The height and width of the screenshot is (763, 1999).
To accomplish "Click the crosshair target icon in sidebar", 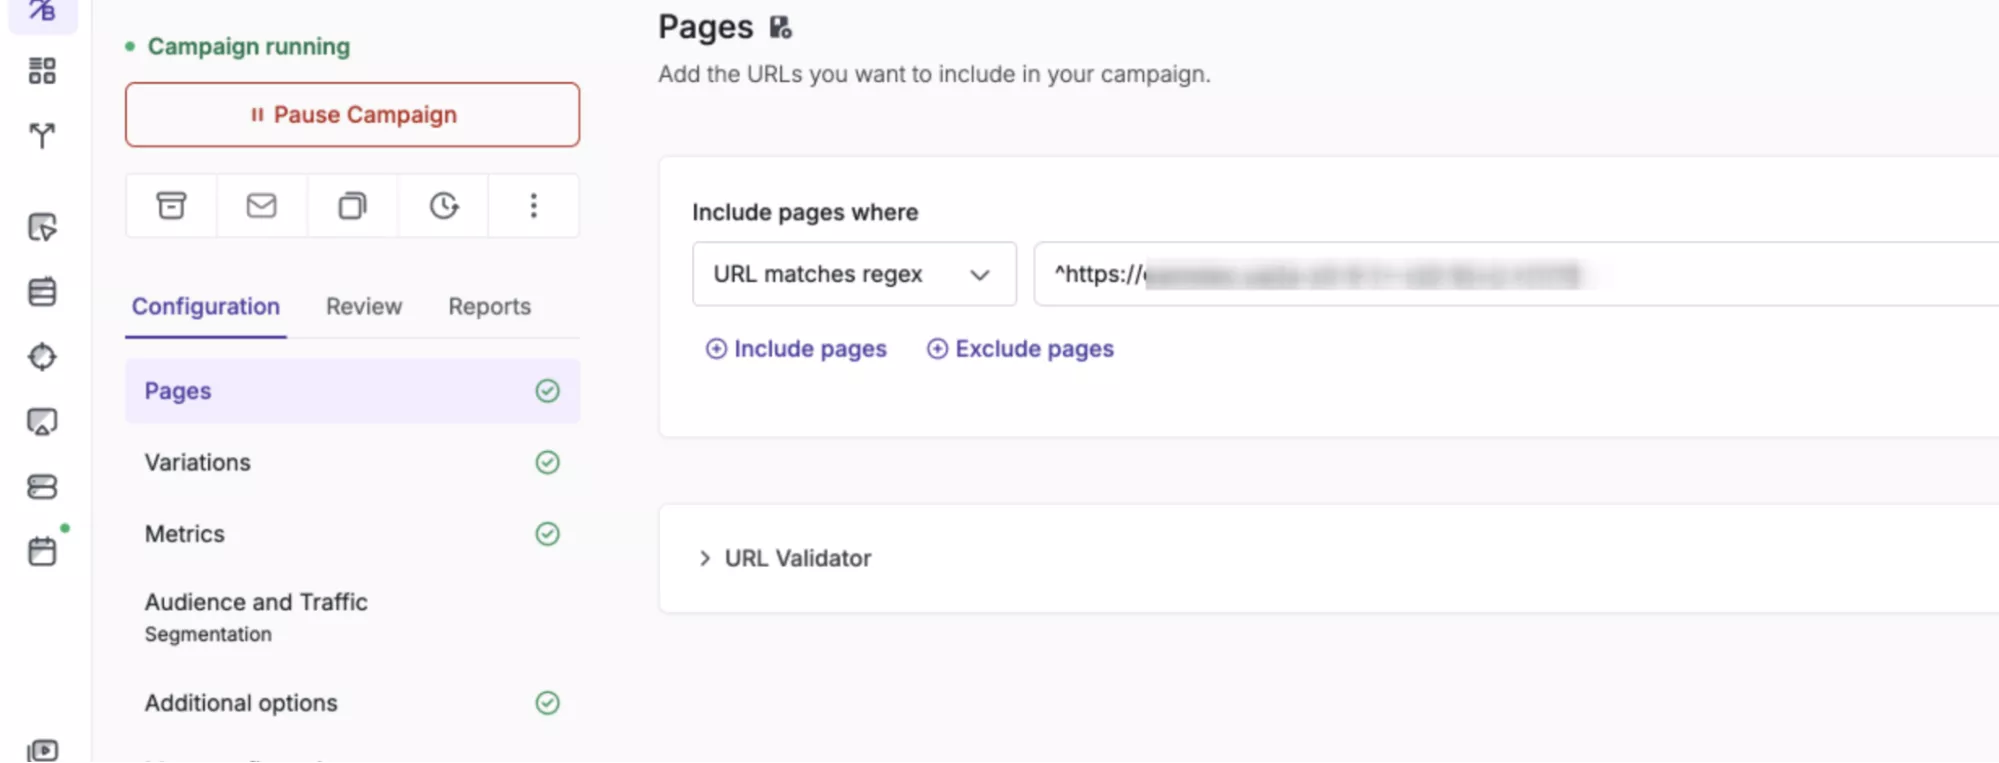I will click(x=42, y=357).
